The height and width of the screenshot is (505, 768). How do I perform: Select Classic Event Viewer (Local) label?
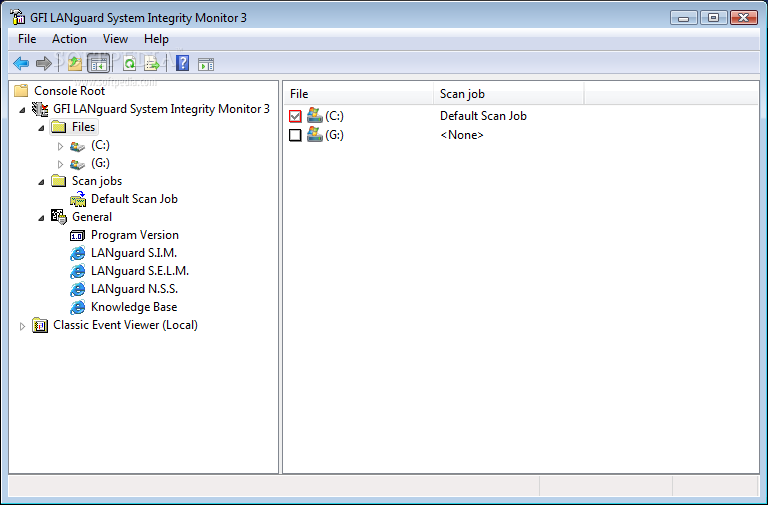(125, 325)
